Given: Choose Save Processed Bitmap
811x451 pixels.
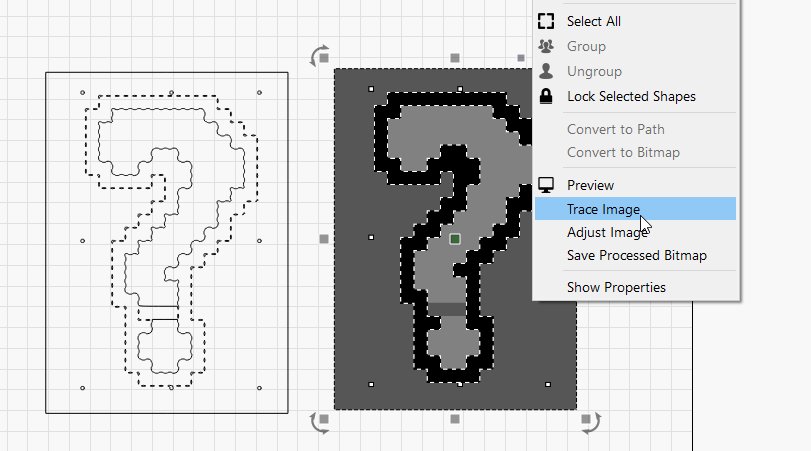Looking at the screenshot, I should (635, 255).
